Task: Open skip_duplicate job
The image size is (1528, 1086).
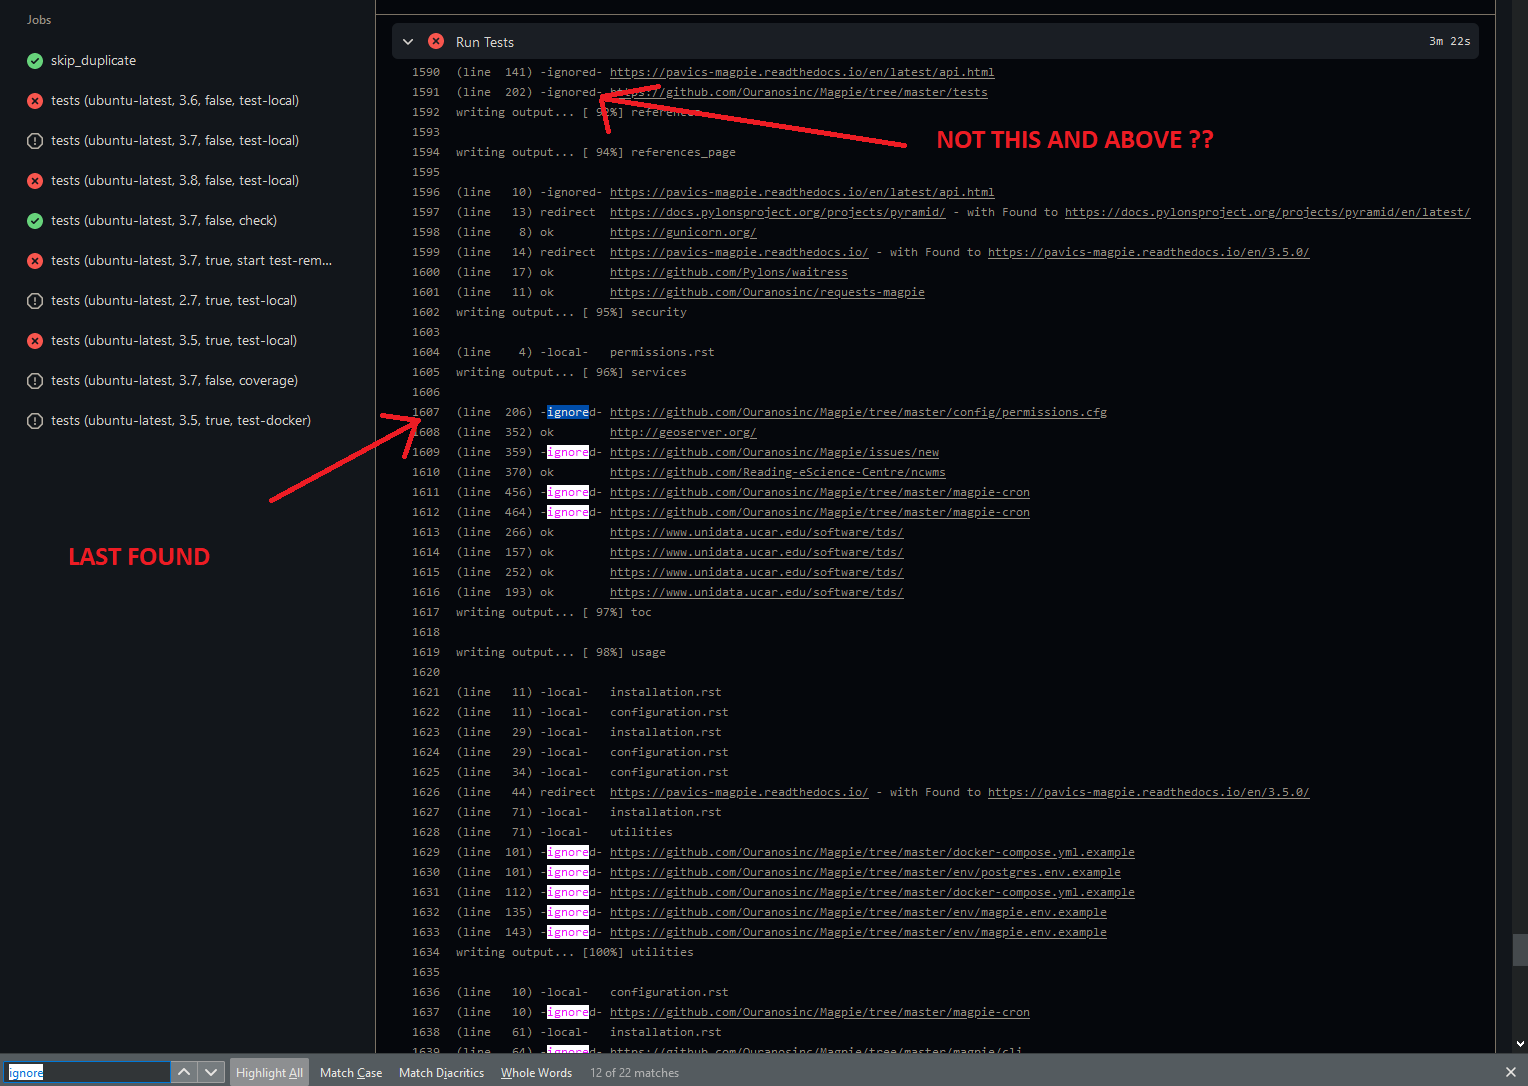Action: [93, 61]
